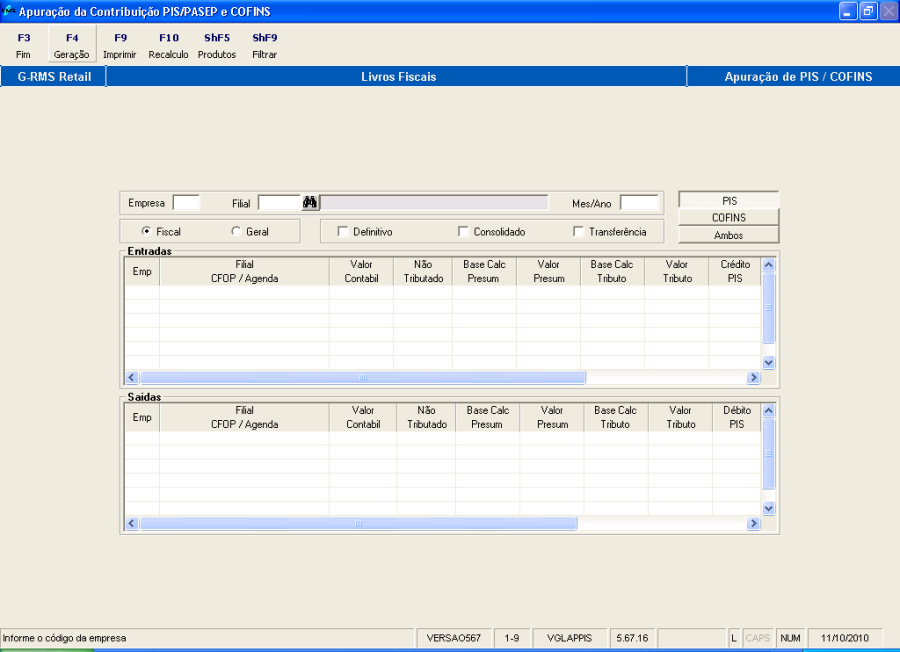Click the Saidas horizontal scrollbar thumb
Screen dimensions: 900x652
coord(359,523)
